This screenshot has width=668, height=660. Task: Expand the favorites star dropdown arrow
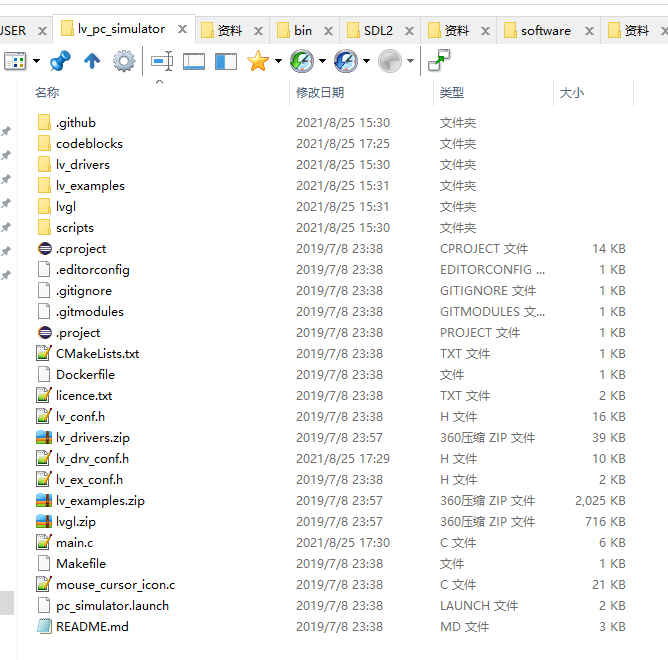(x=279, y=61)
